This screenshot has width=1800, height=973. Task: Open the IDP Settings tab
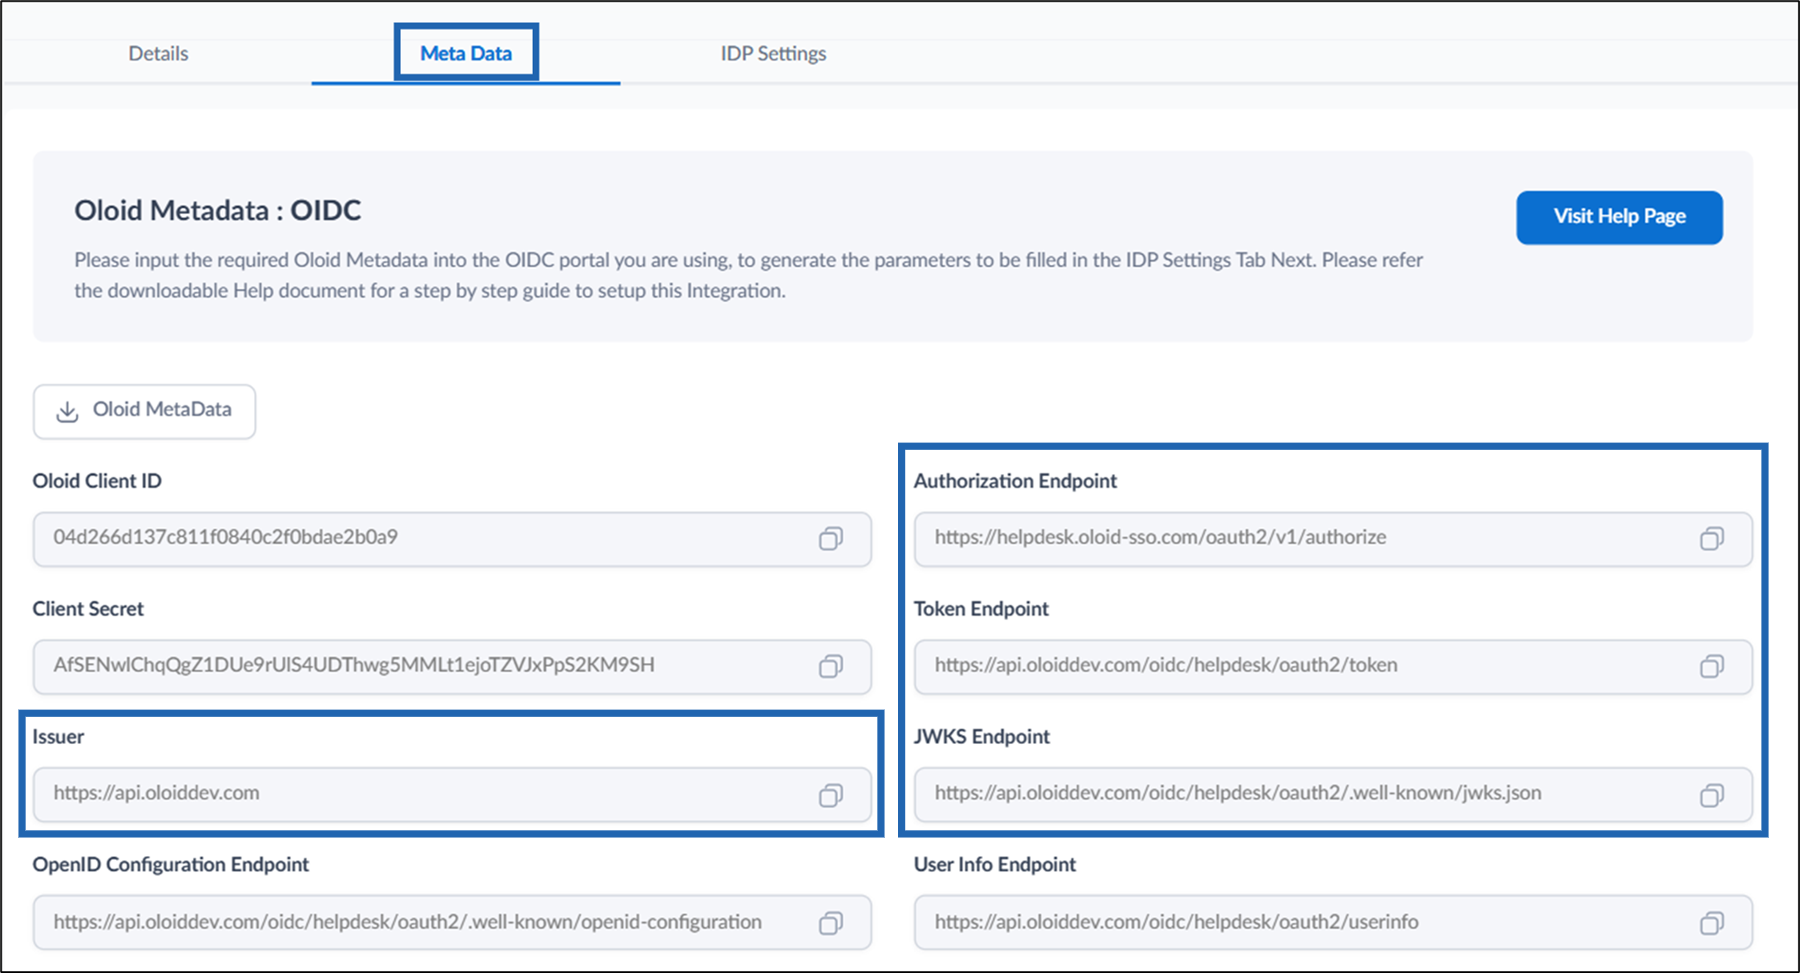coord(773,54)
